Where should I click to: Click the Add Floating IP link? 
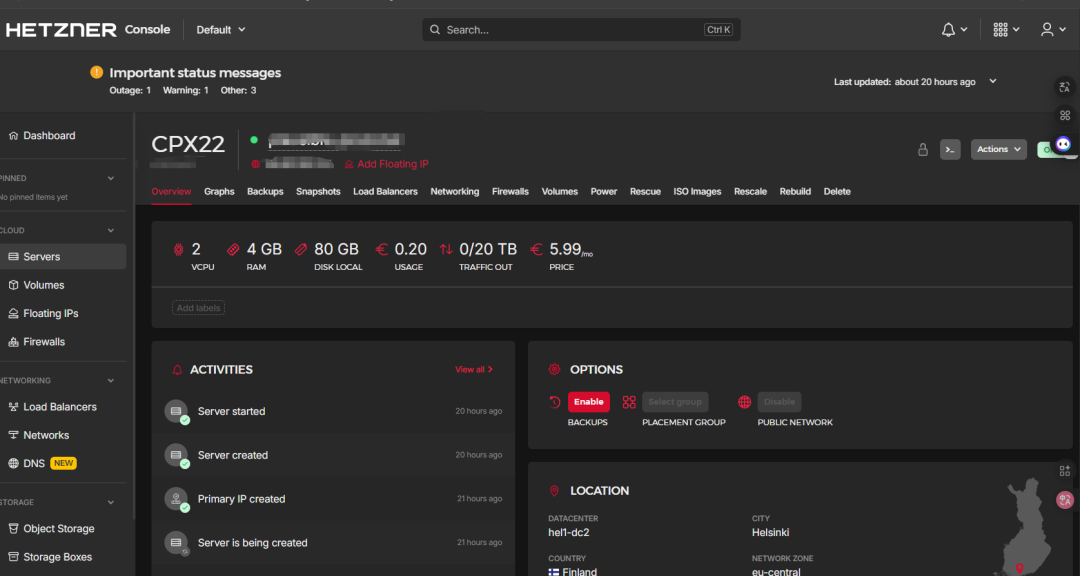tap(386, 164)
